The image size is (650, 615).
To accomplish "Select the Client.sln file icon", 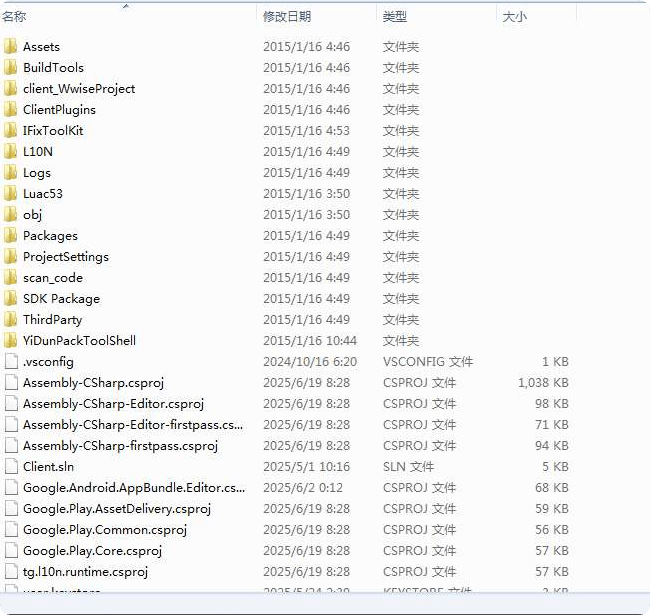I will point(11,467).
